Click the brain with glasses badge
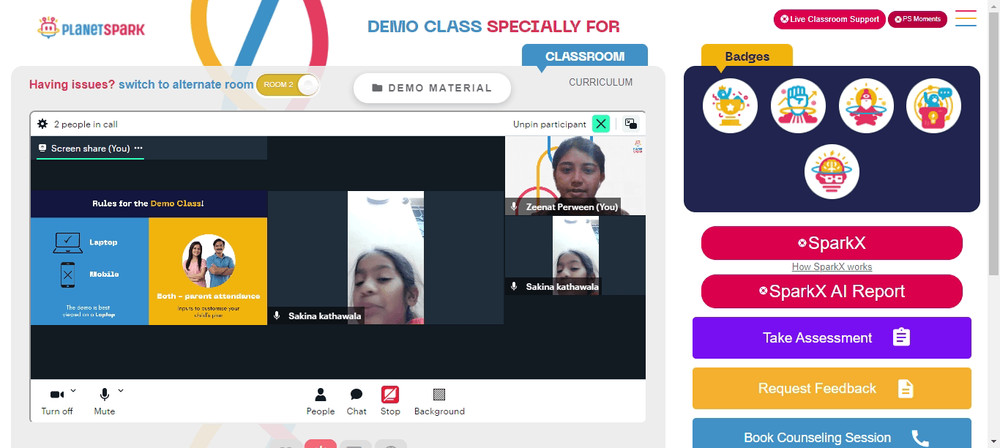This screenshot has height=448, width=1000. click(x=832, y=172)
